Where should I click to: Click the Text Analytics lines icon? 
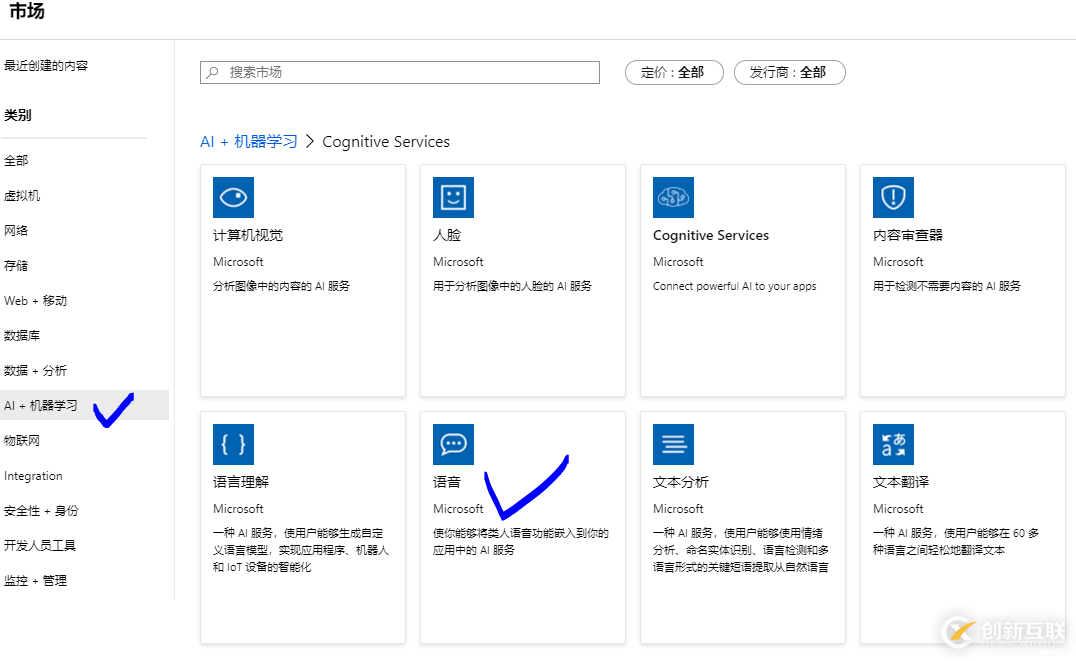(673, 445)
